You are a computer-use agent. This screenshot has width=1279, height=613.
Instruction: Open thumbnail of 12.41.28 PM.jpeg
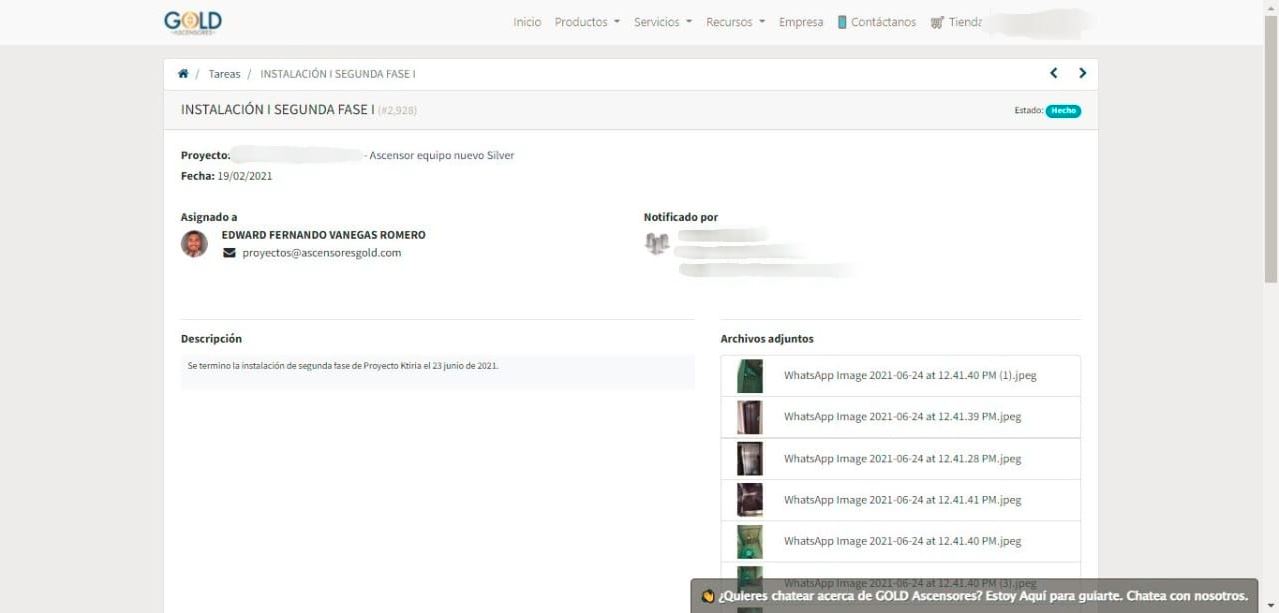point(750,459)
